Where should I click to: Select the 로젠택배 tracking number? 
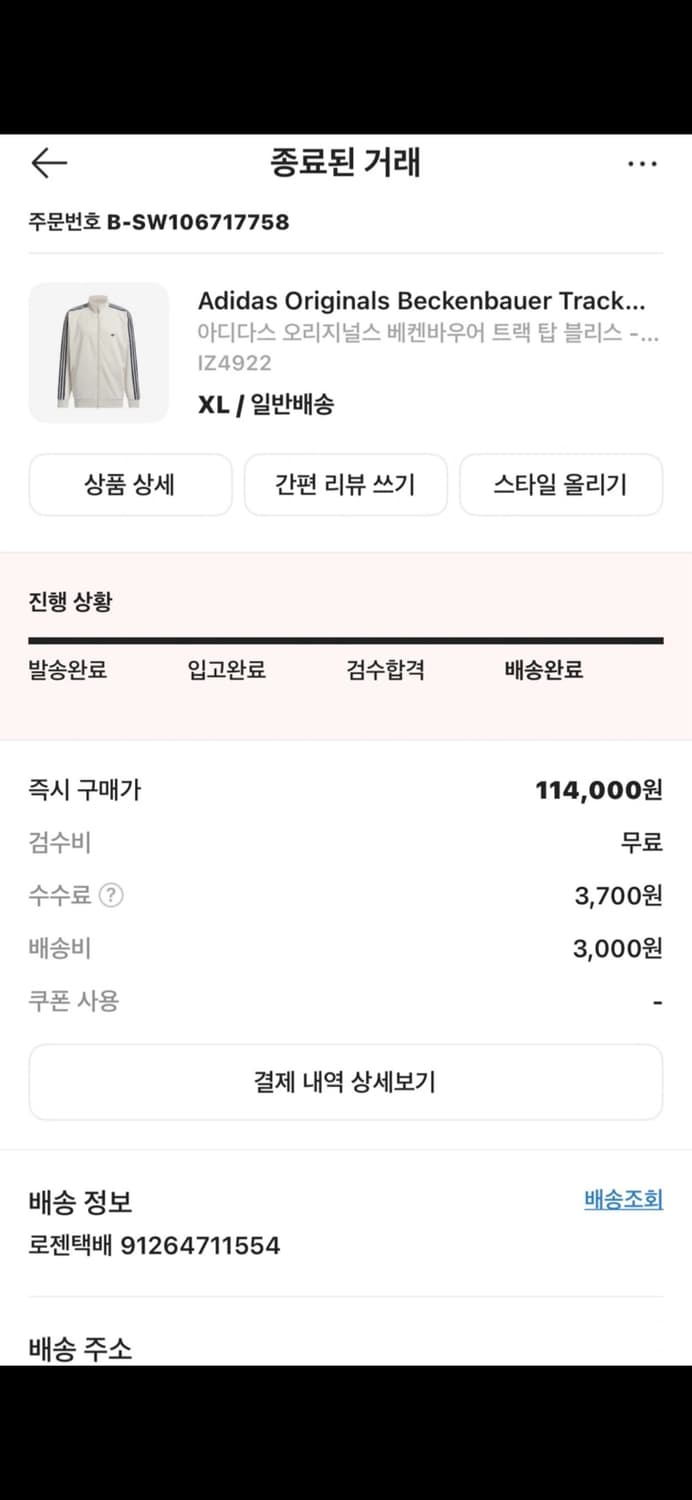click(x=152, y=1246)
